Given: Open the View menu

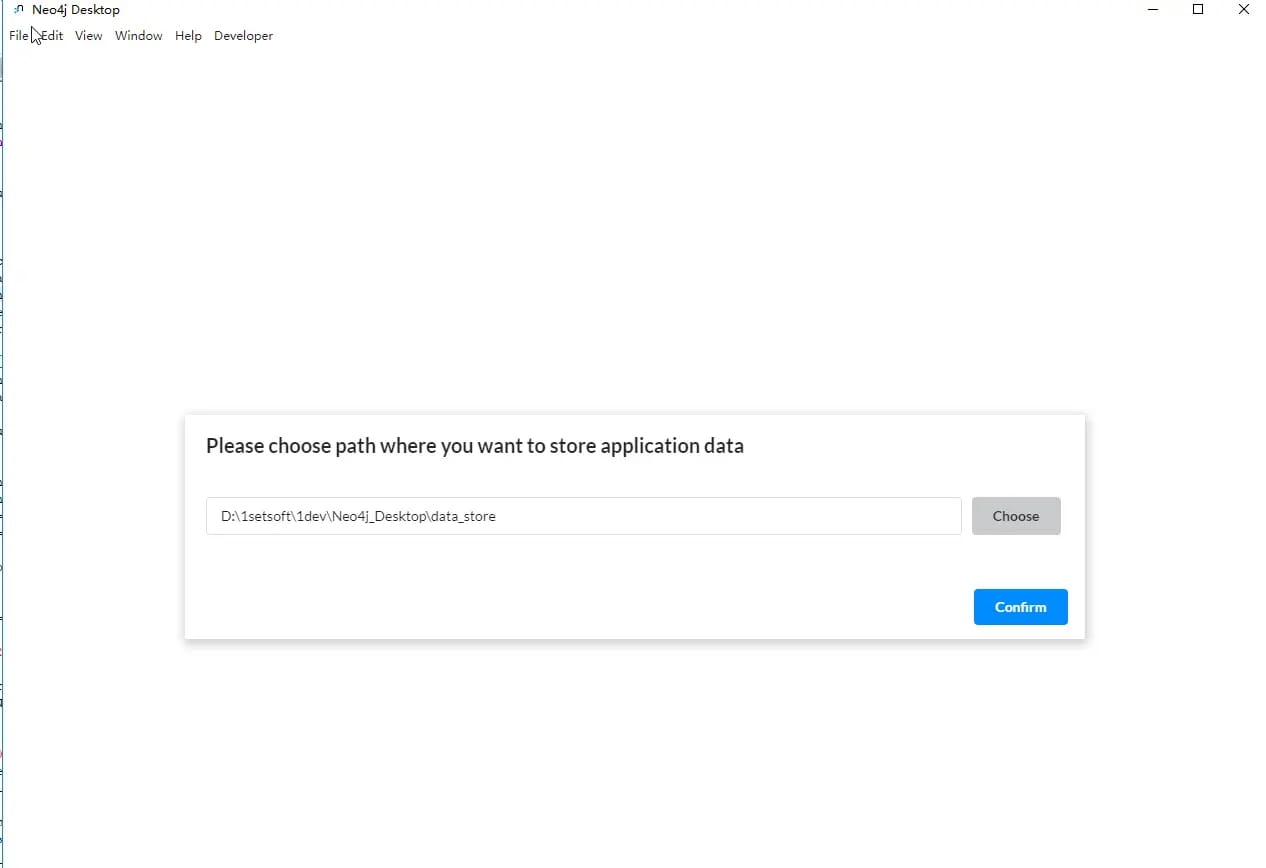Looking at the screenshot, I should 89,36.
